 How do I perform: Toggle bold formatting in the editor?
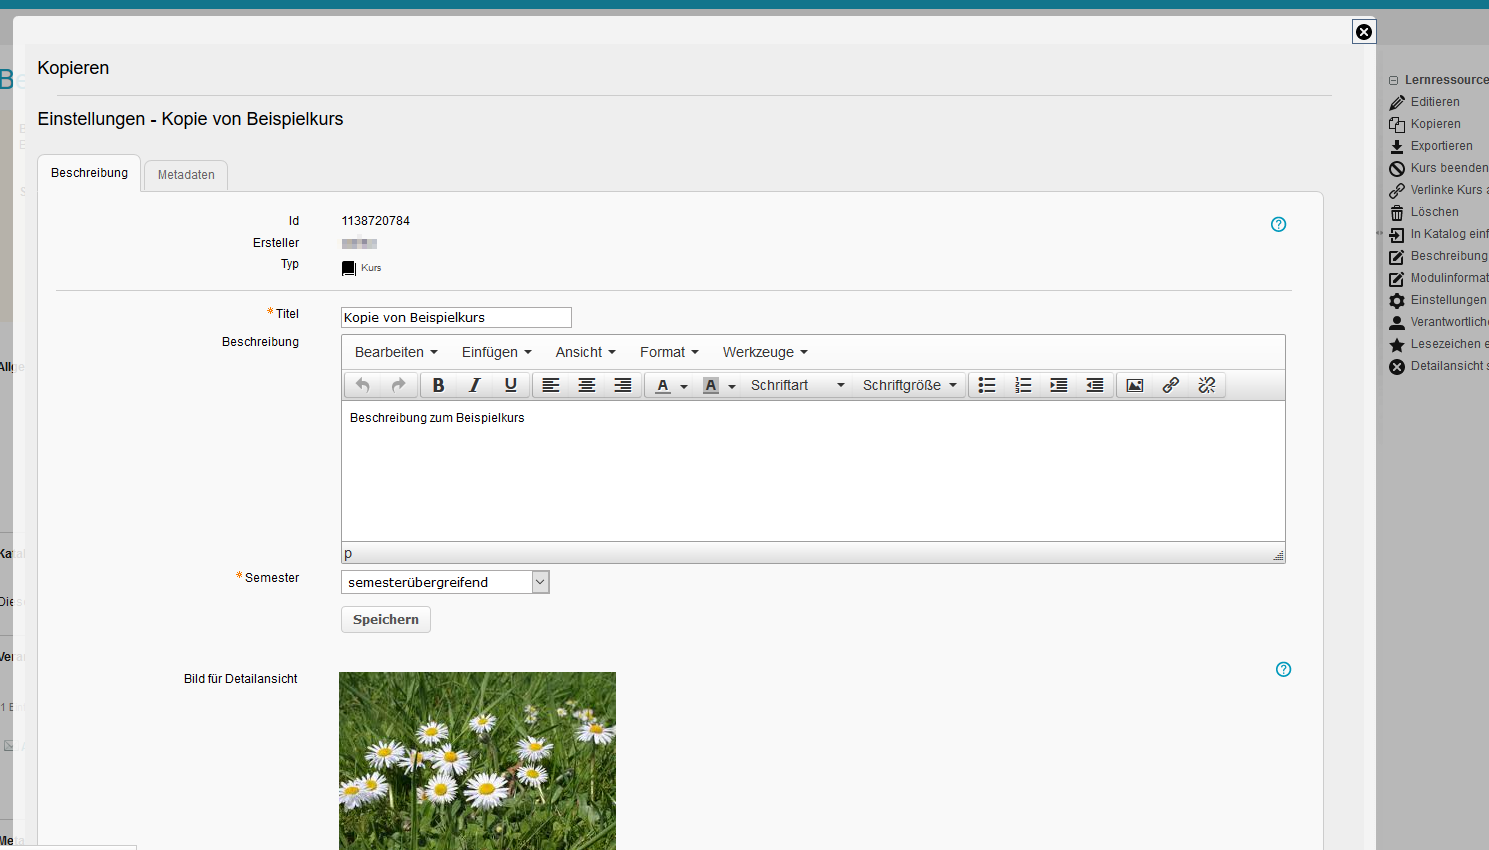tap(438, 385)
